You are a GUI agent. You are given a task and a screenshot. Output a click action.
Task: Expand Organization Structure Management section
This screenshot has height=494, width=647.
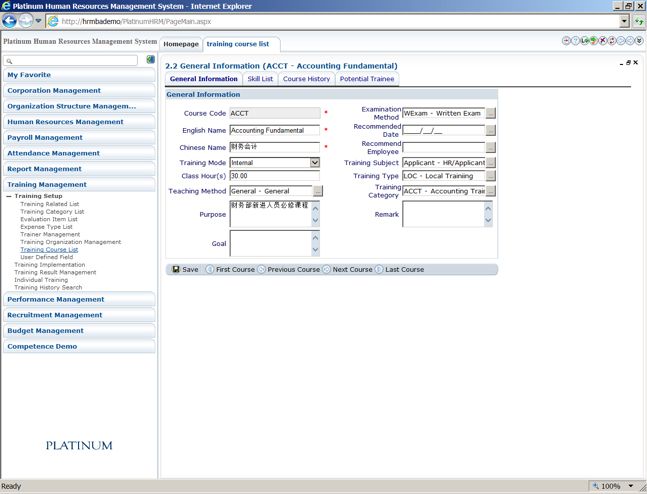(x=79, y=106)
